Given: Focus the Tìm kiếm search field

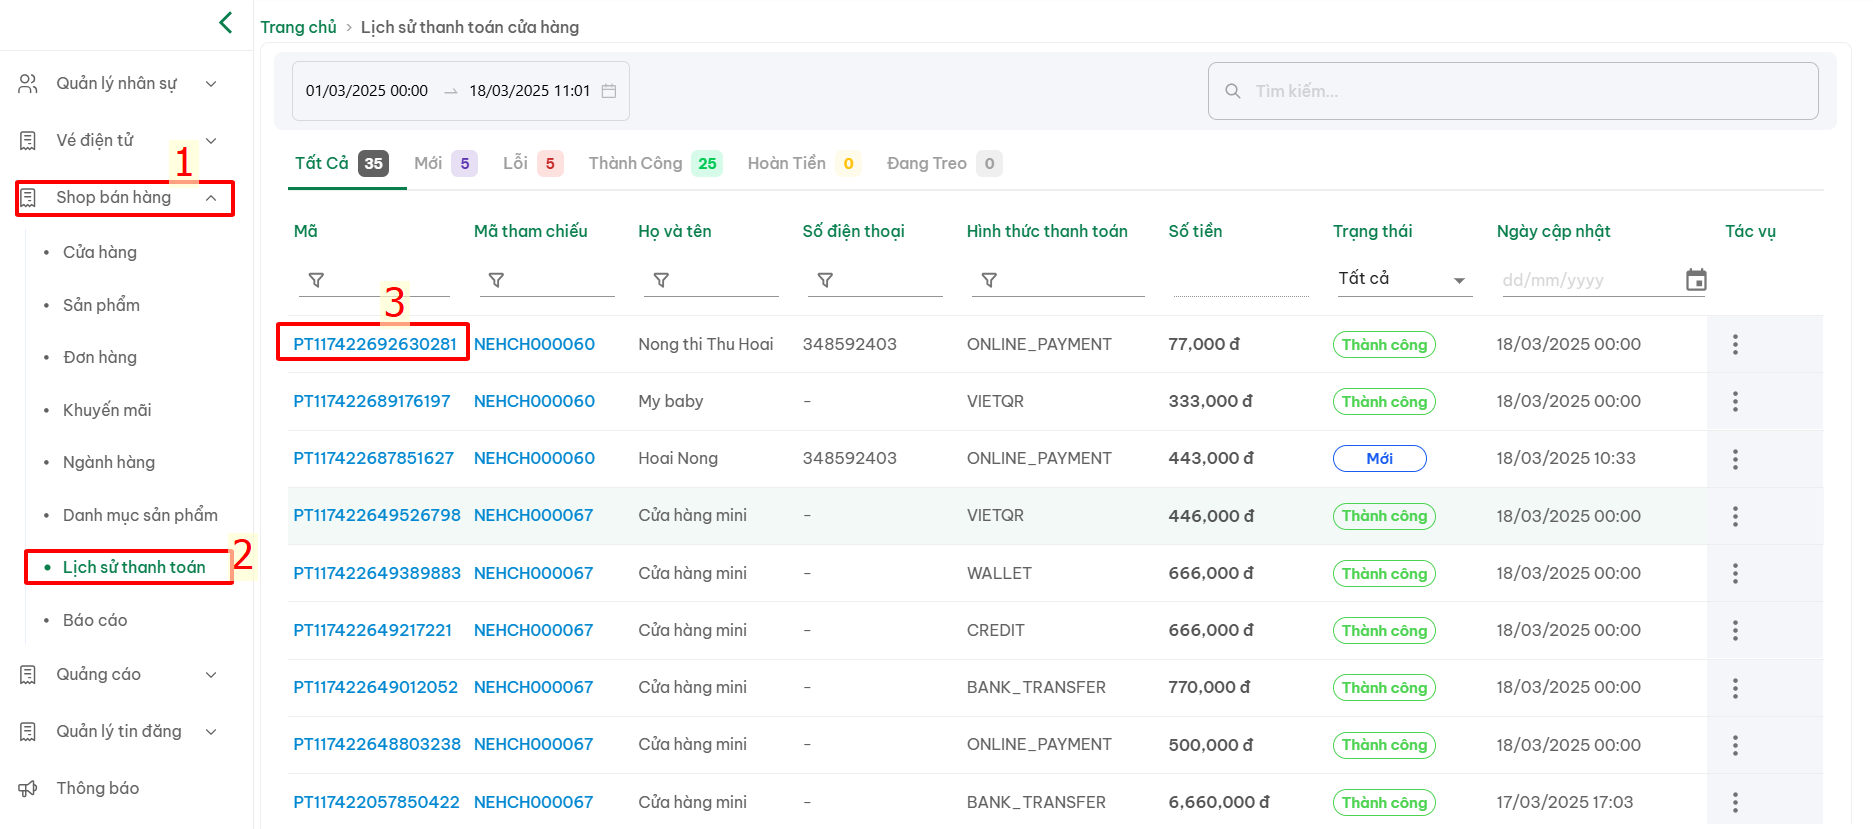Looking at the screenshot, I should click(x=1513, y=91).
